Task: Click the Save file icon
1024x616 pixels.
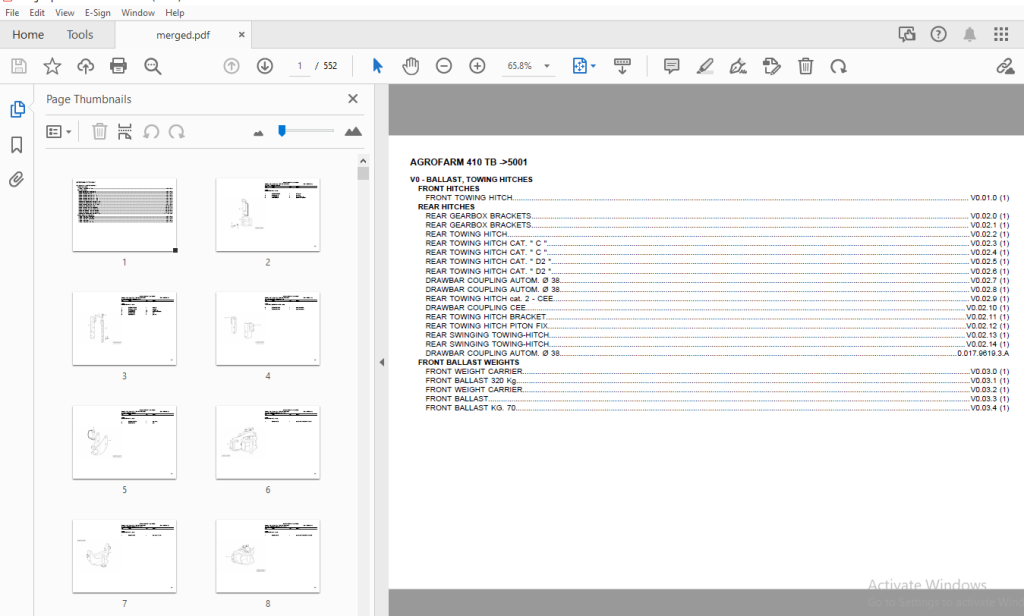Action: coord(19,66)
